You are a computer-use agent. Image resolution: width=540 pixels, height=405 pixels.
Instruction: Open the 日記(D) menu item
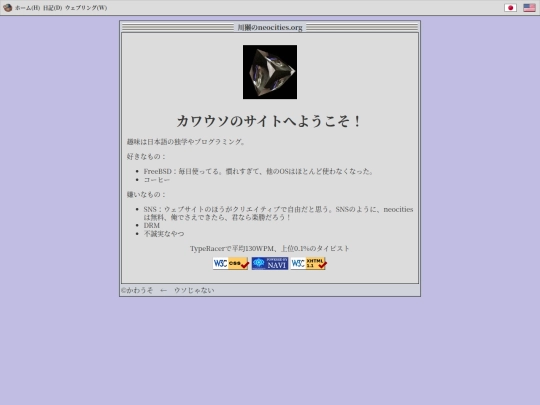[53, 8]
